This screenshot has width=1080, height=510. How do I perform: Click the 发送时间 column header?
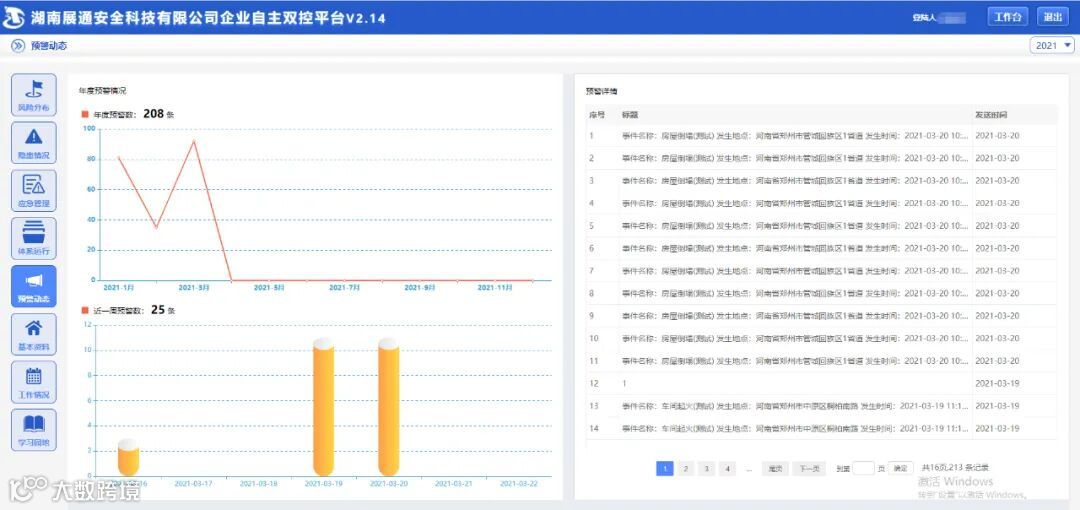[x=991, y=115]
